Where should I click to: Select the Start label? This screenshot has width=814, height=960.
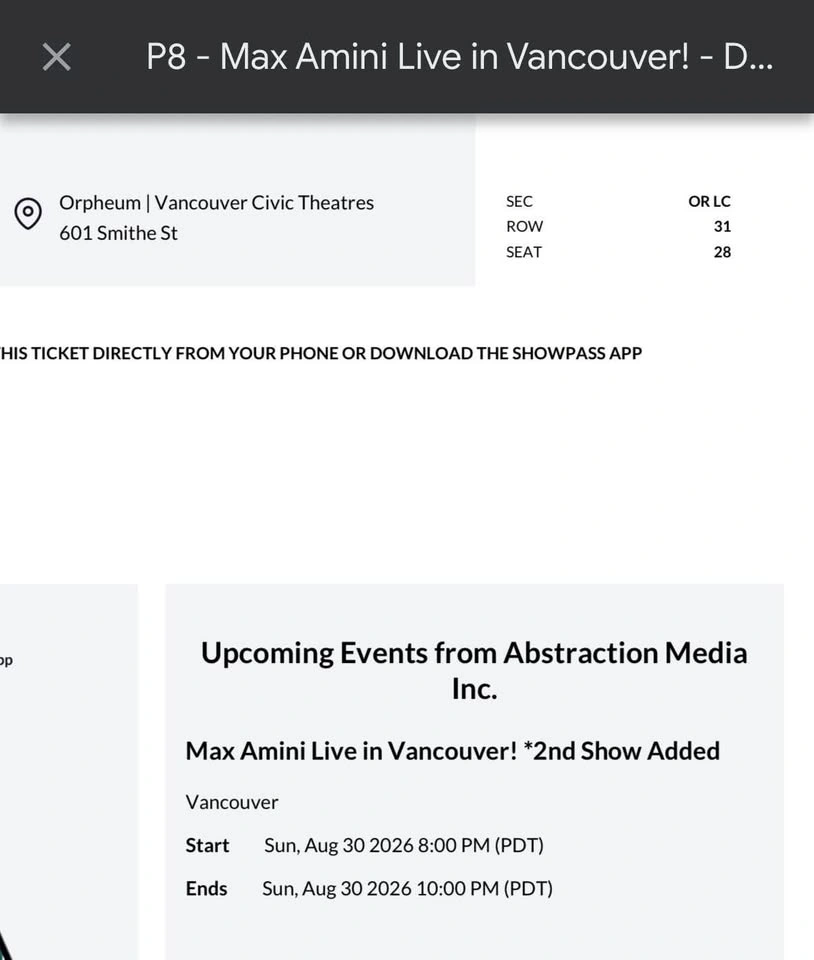(207, 846)
